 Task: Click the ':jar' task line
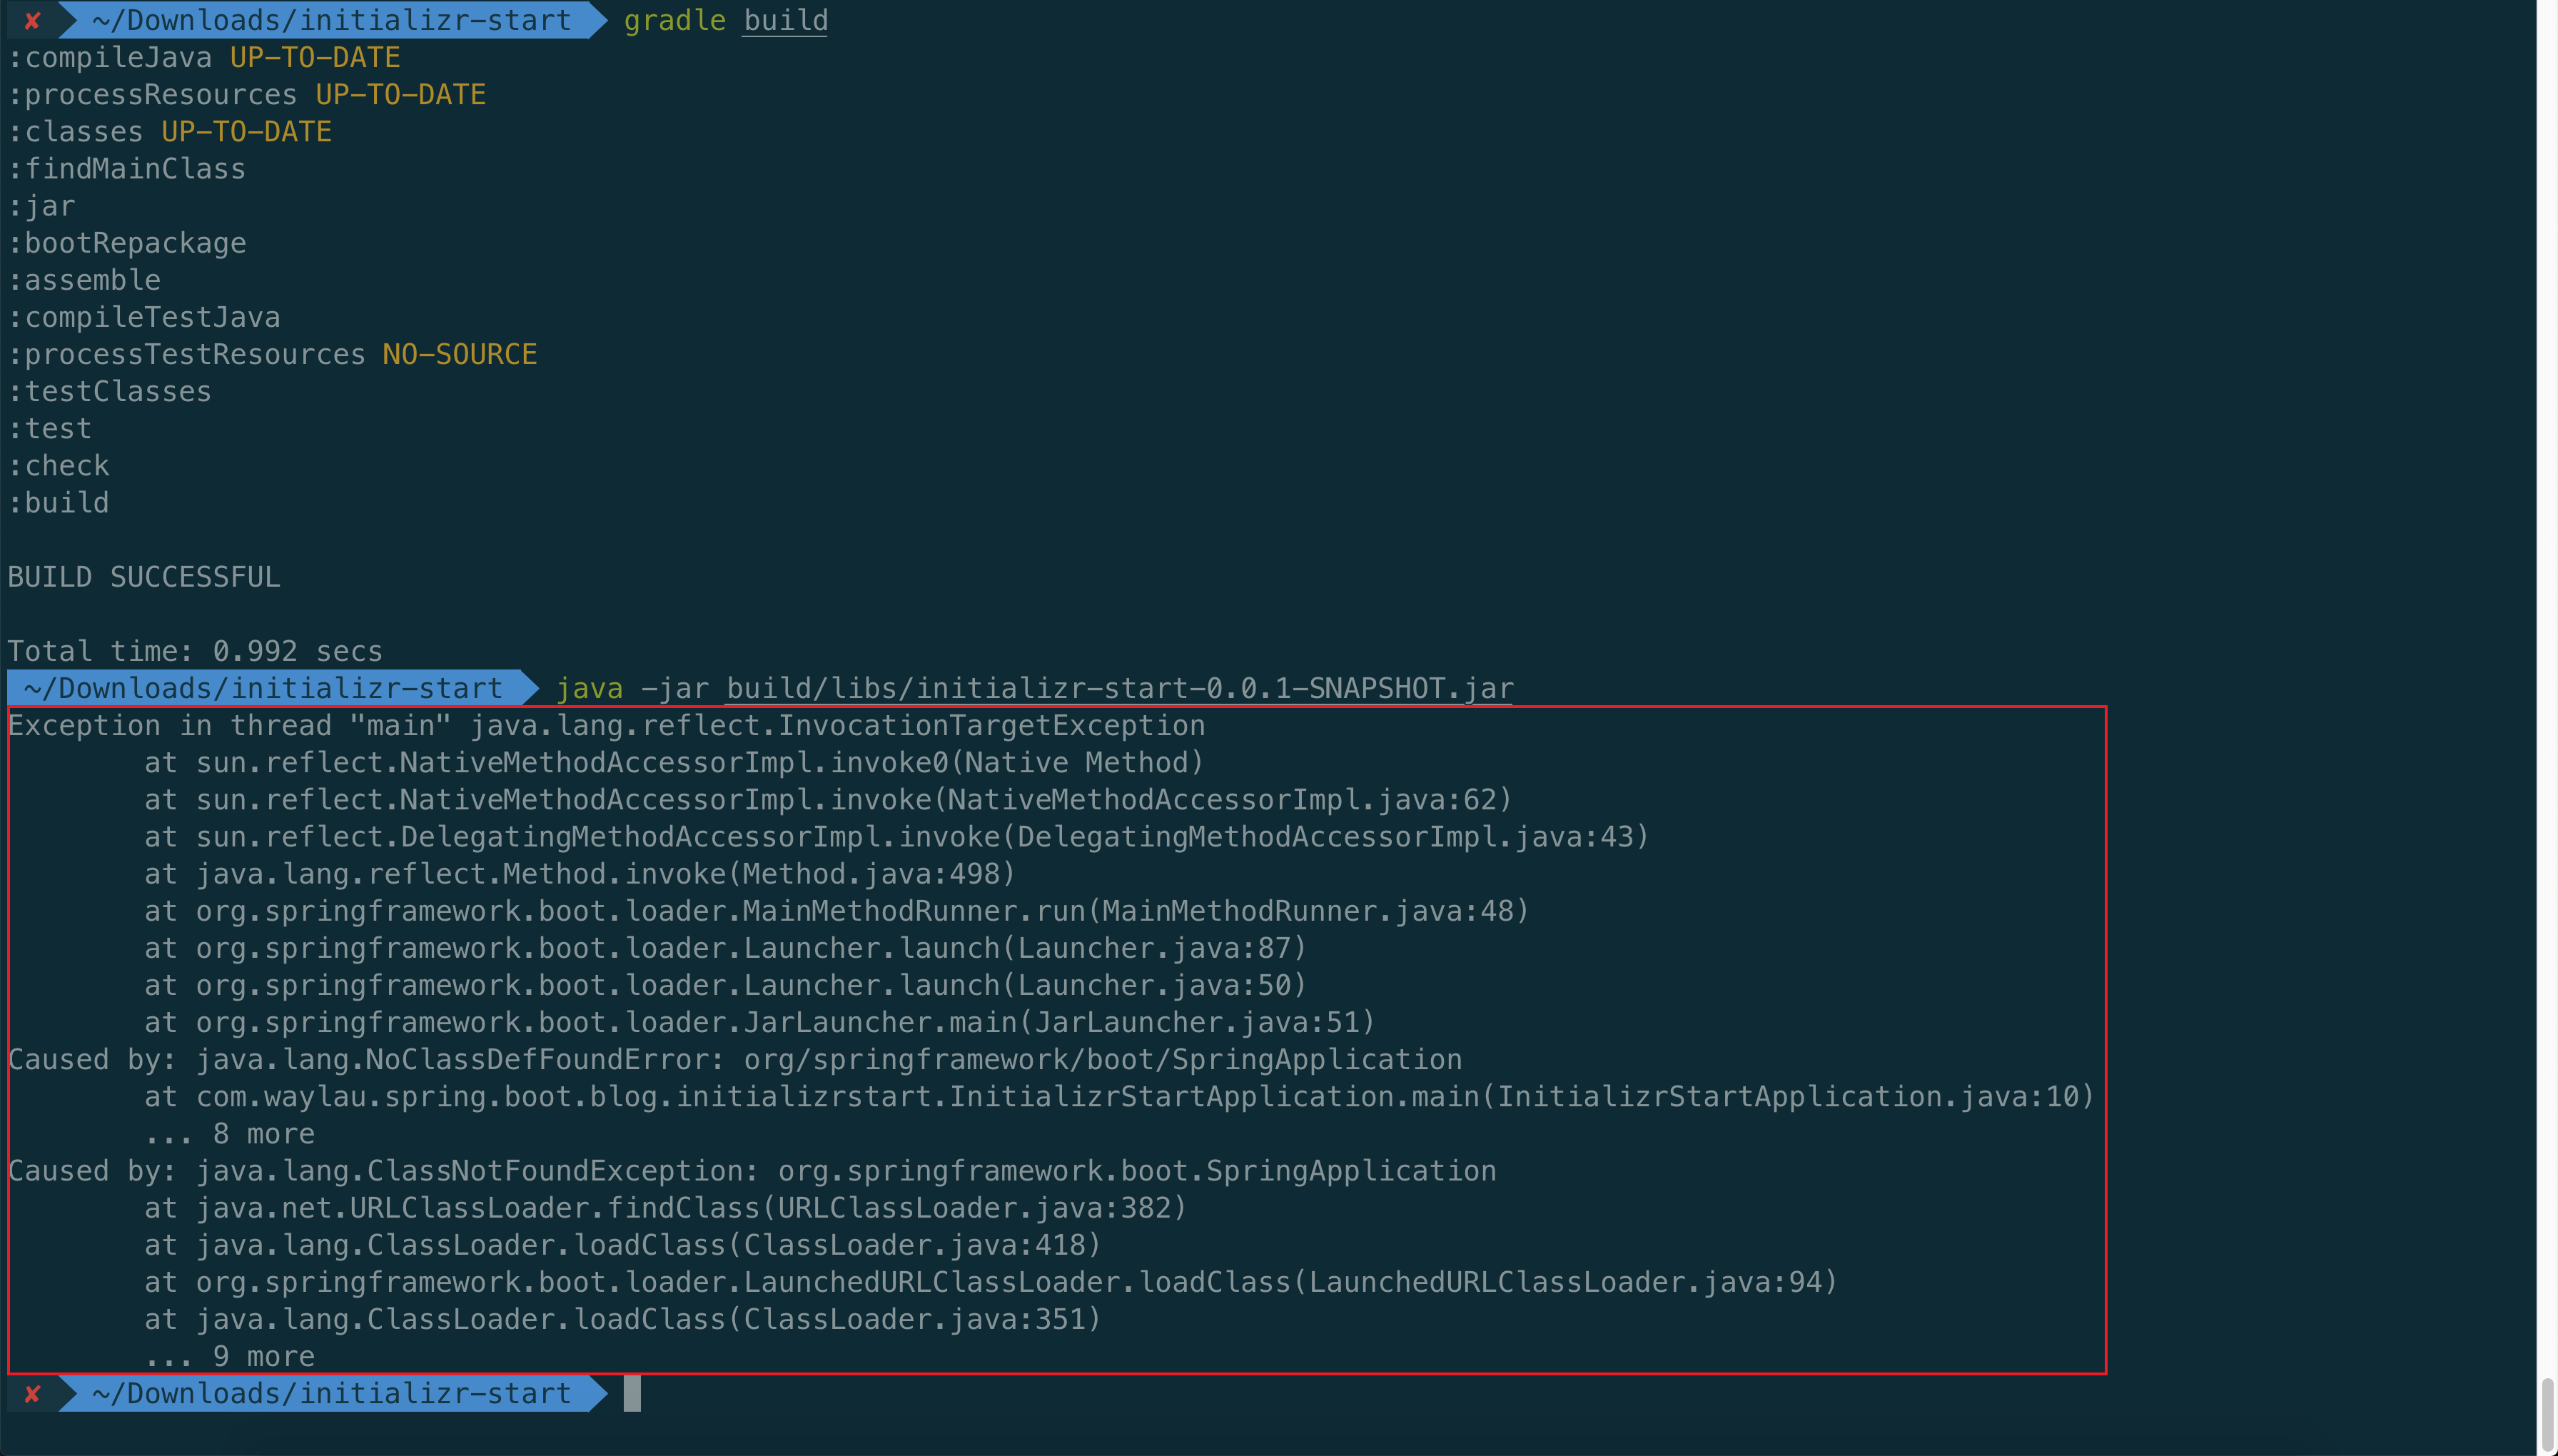click(x=42, y=206)
